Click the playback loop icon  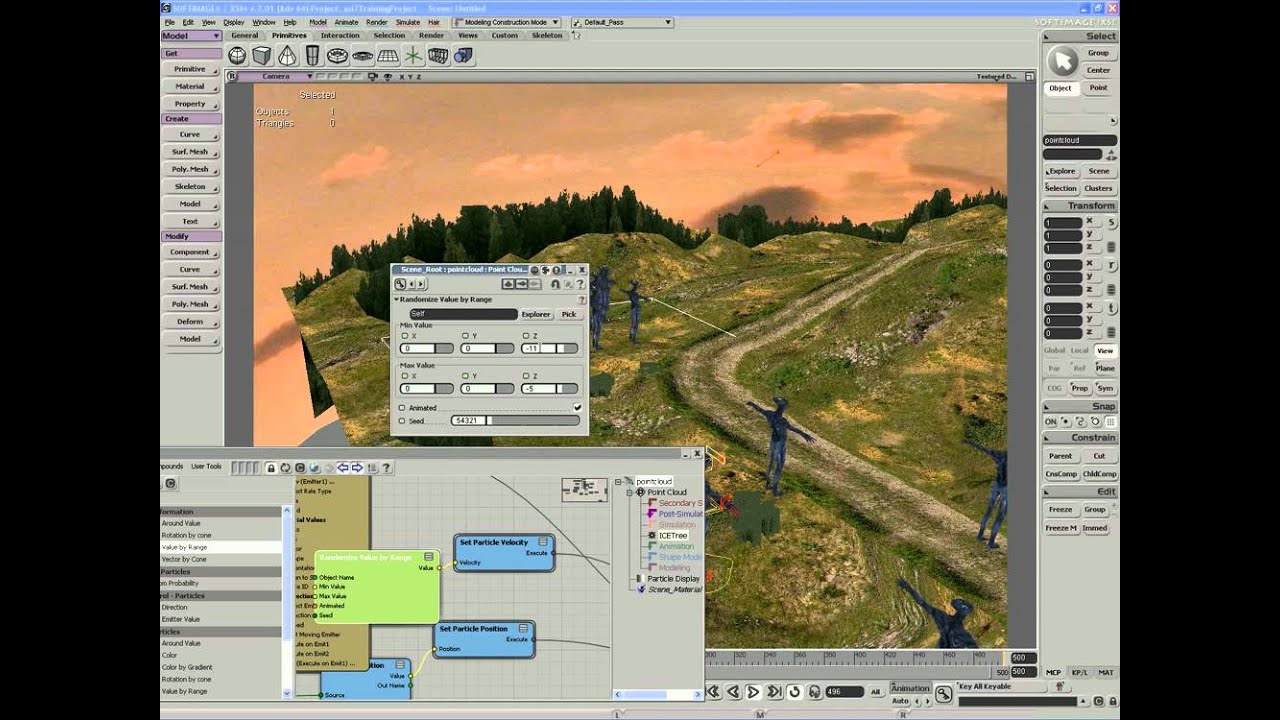point(794,691)
